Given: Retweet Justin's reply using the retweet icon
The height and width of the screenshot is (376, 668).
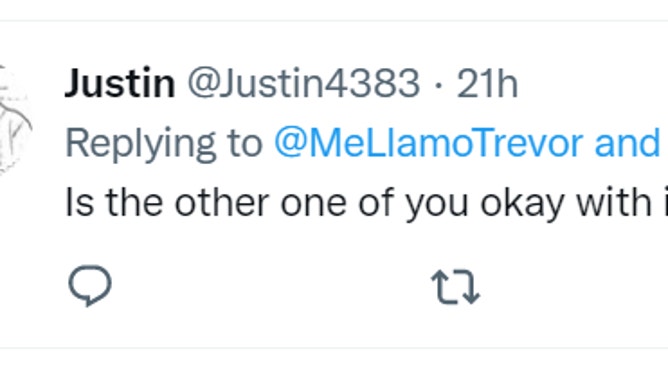Looking at the screenshot, I should (455, 287).
